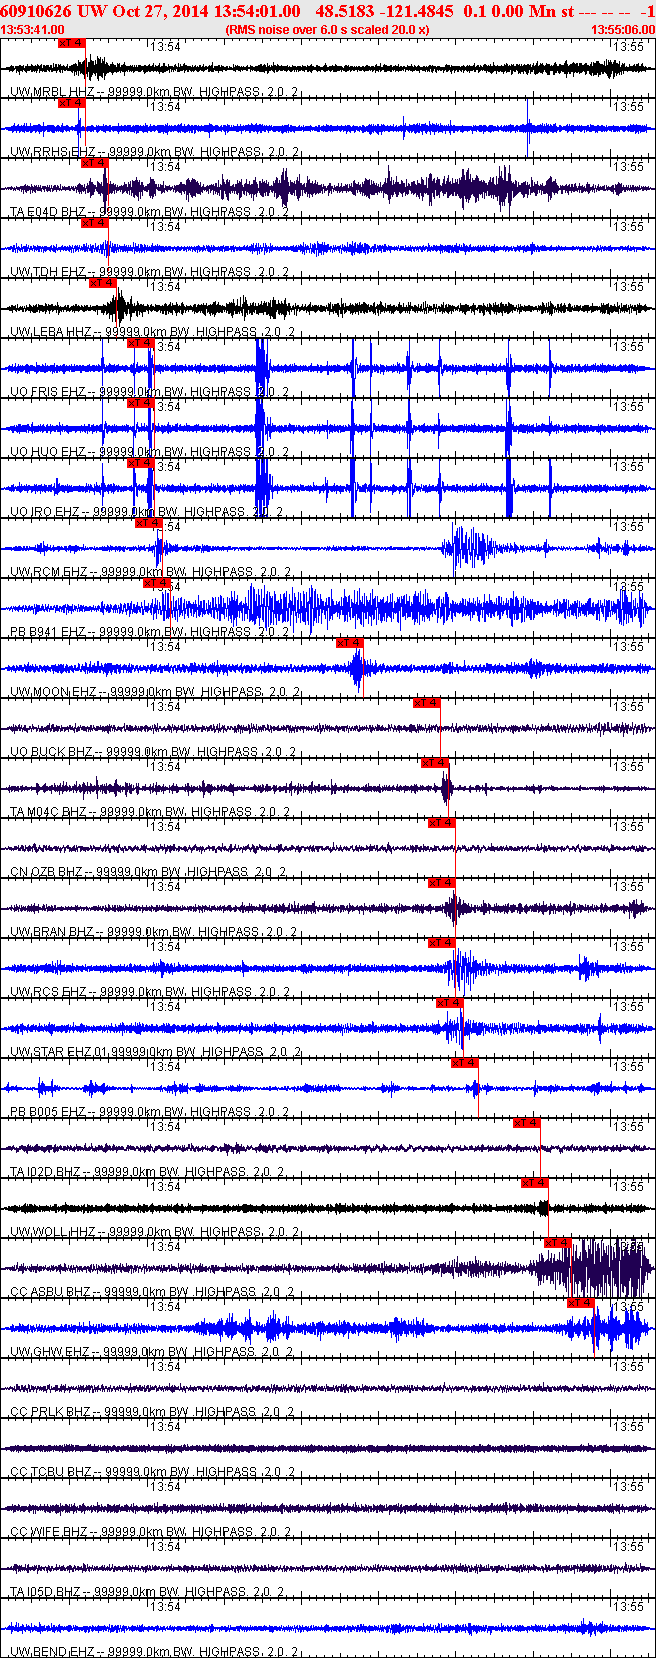This screenshot has width=656, height=1658.
Task: Select the TA.I02D BHZ station label
Action: pos(147,1172)
